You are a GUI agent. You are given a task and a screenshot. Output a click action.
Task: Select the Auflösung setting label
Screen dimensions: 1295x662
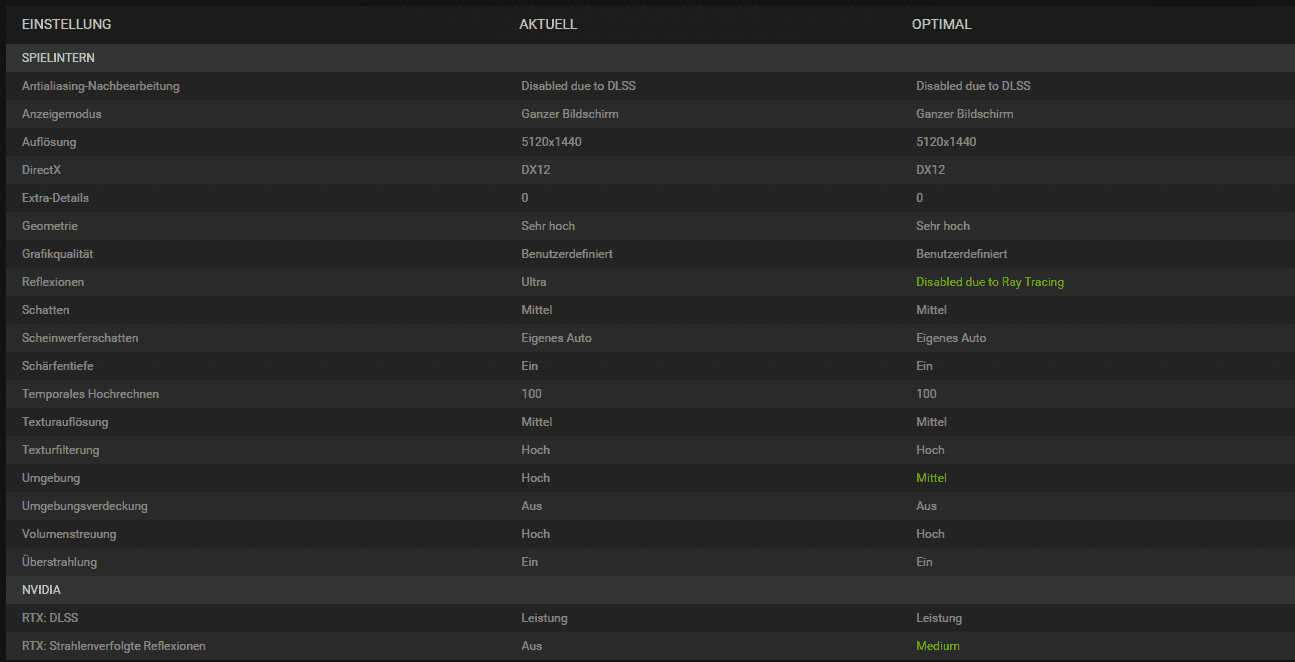[x=49, y=142]
